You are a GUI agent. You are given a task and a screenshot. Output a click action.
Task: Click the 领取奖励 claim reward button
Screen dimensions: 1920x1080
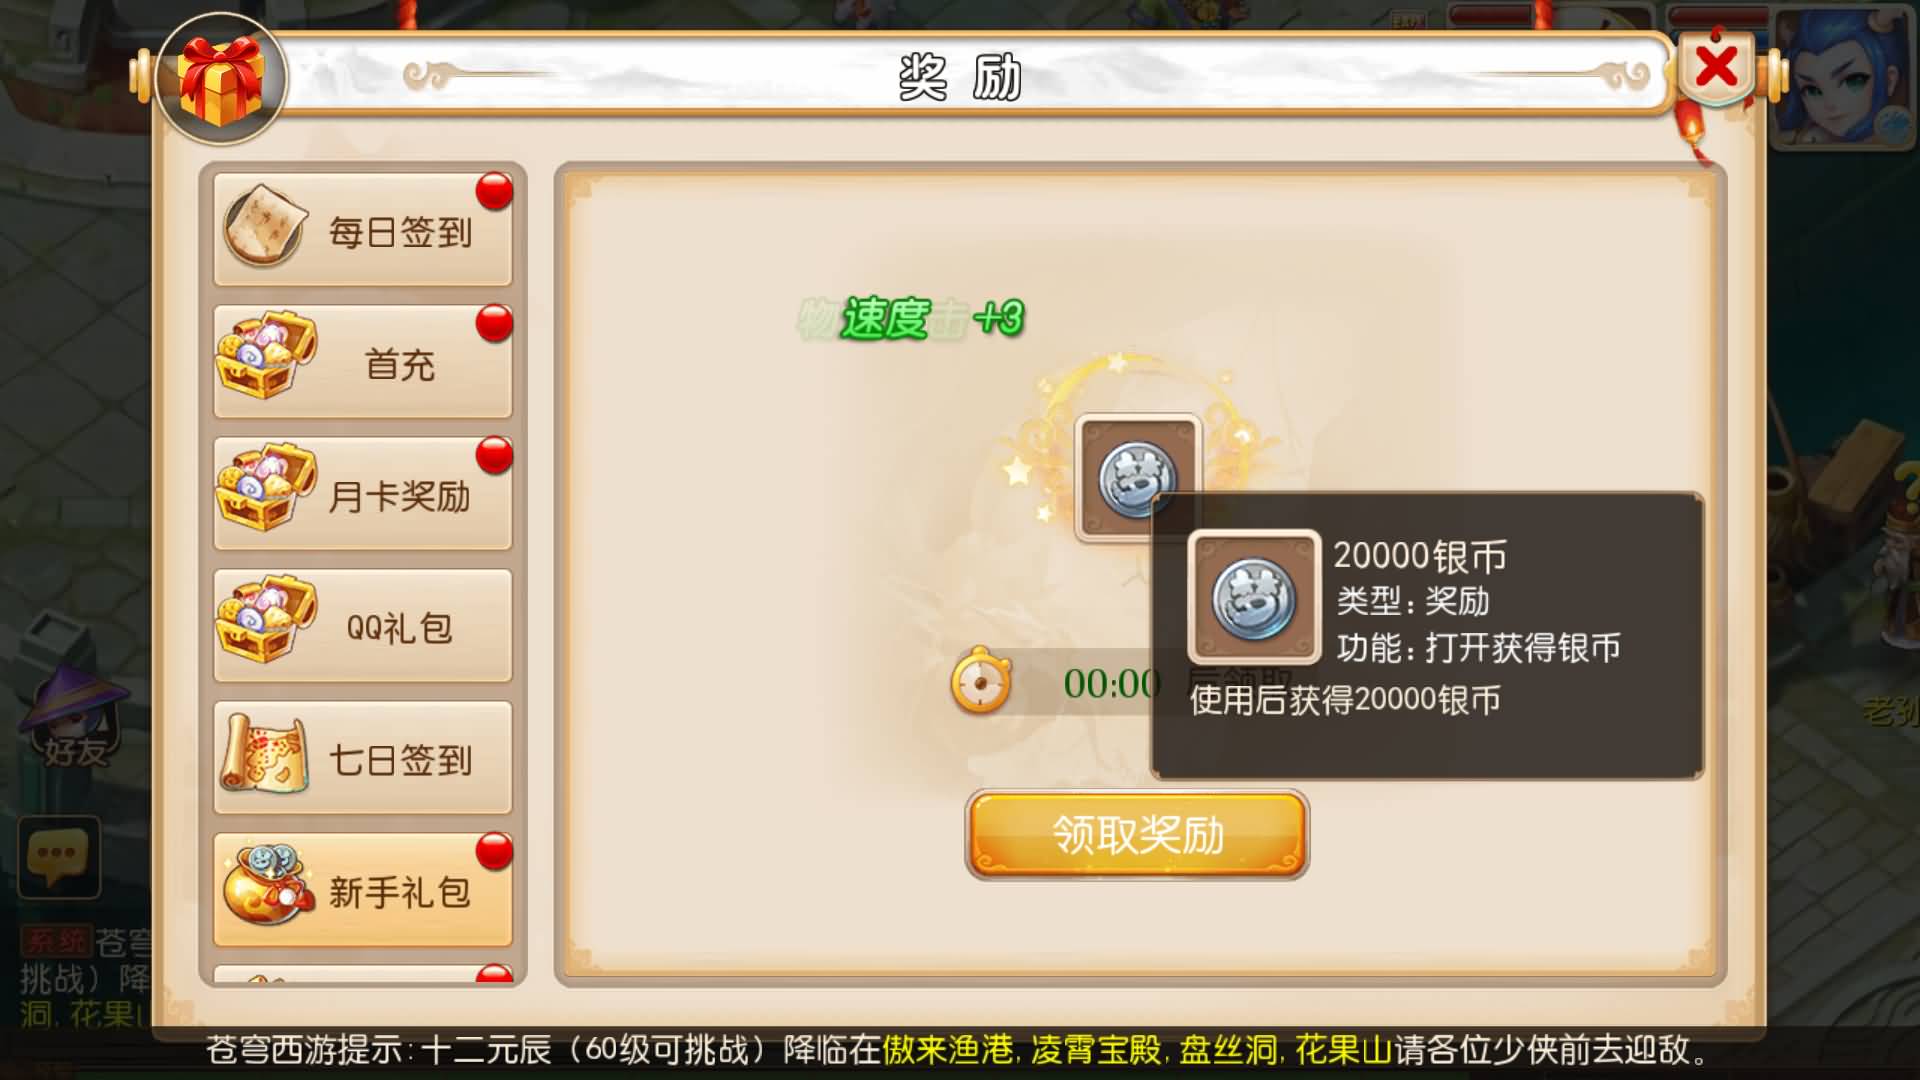1137,834
